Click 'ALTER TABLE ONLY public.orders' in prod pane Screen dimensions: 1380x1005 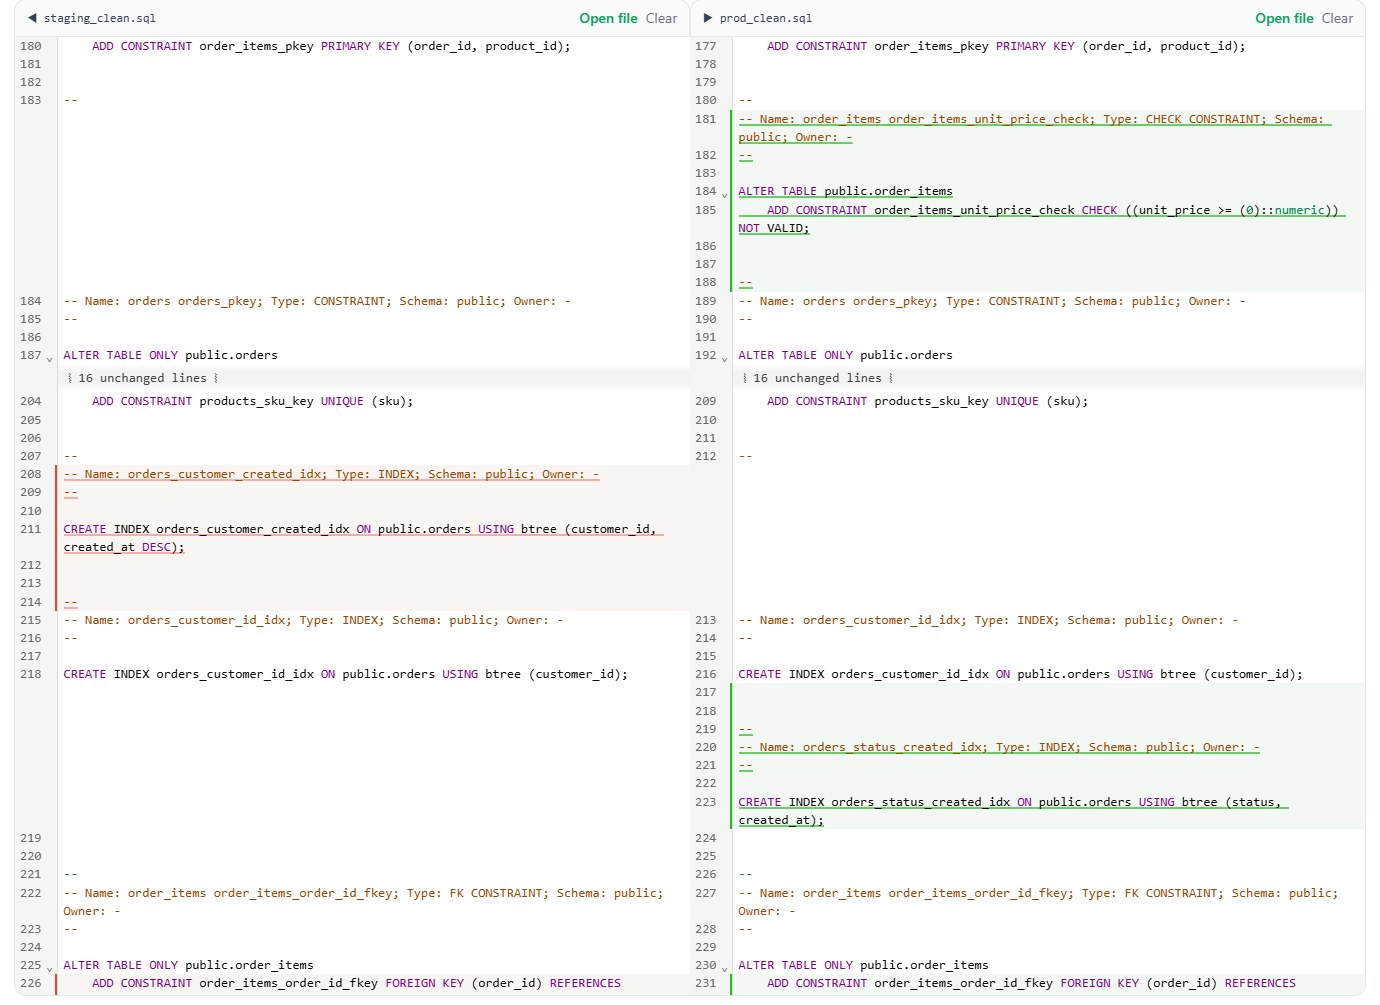845,355
